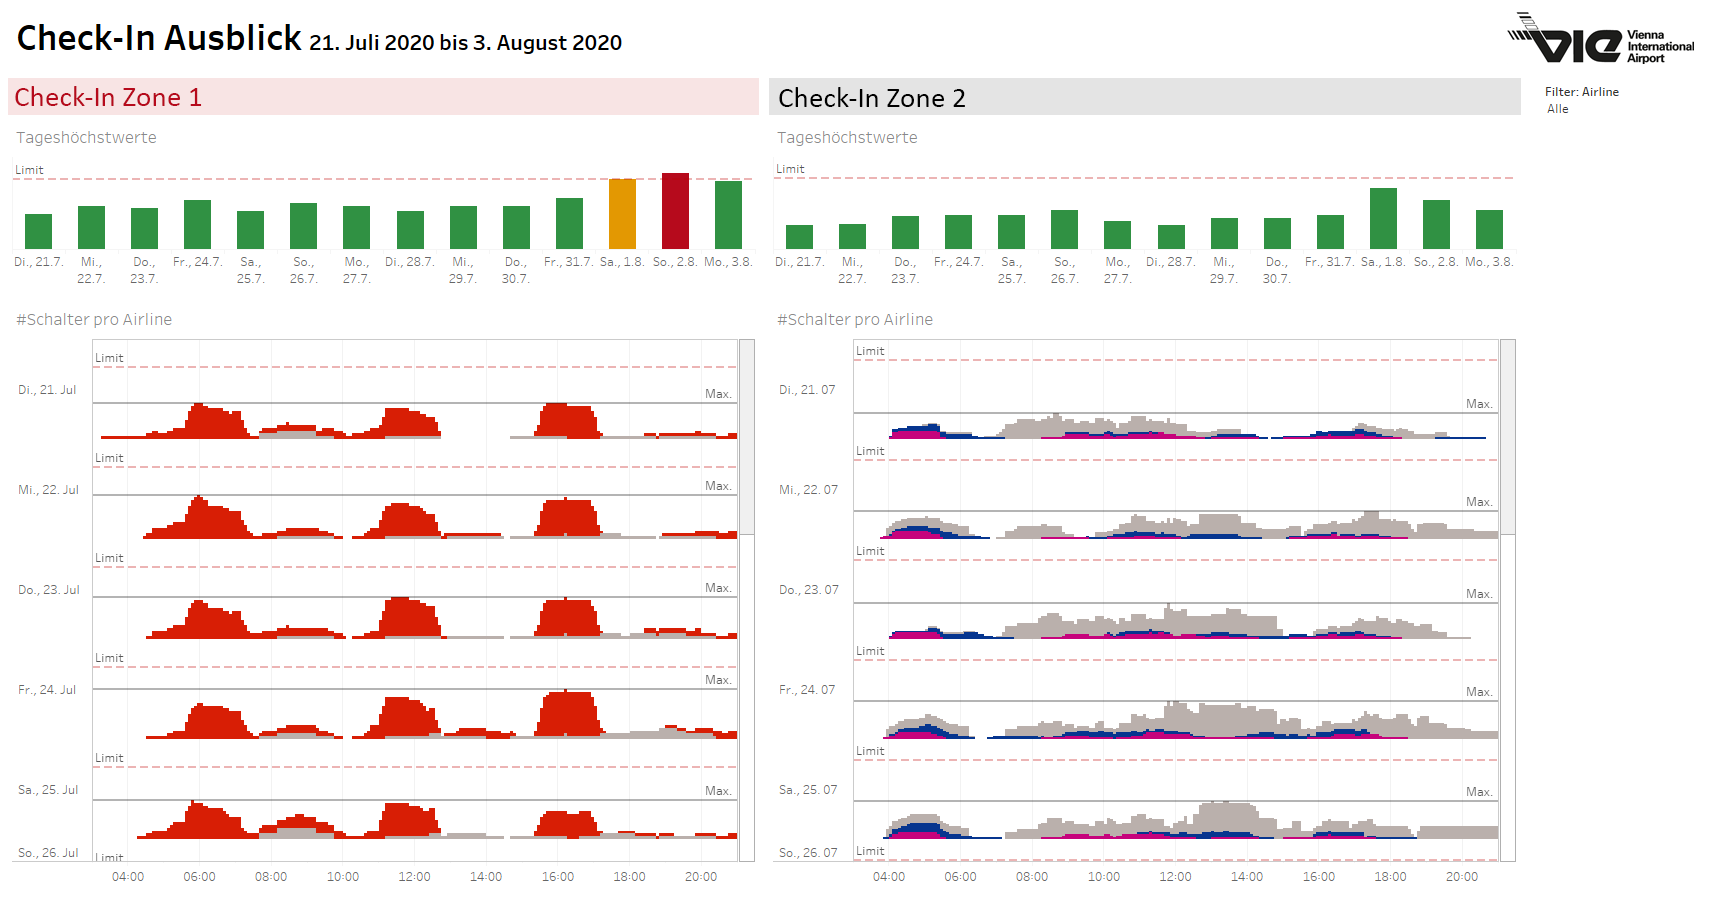Click '#Schalter pro Airline' heading in Zone 1
Image resolution: width=1709 pixels, height=904 pixels.
coord(94,320)
